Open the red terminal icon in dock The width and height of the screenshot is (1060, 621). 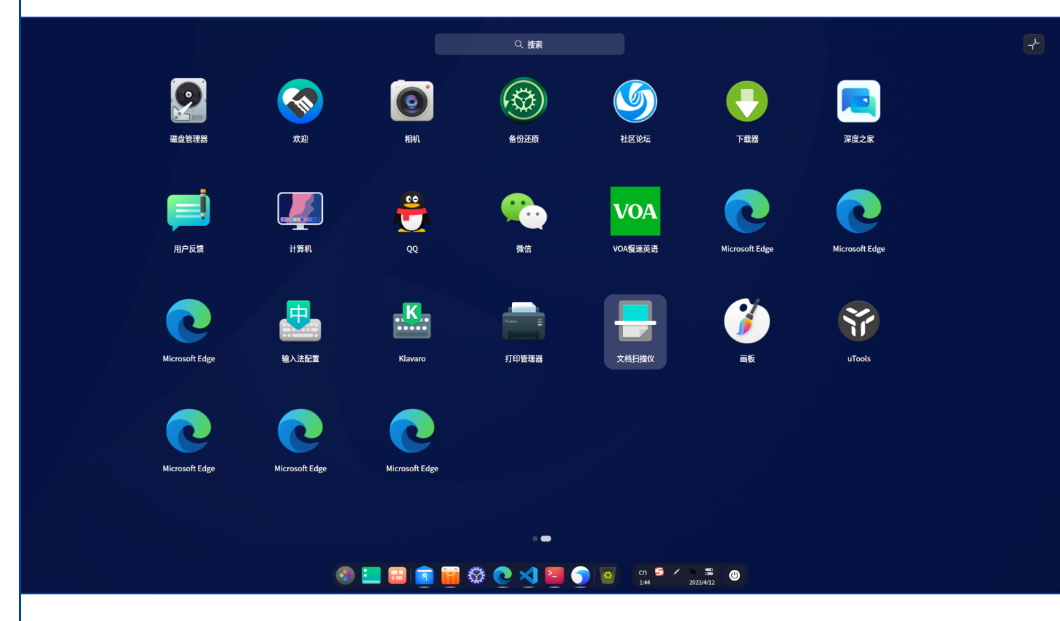tap(554, 575)
